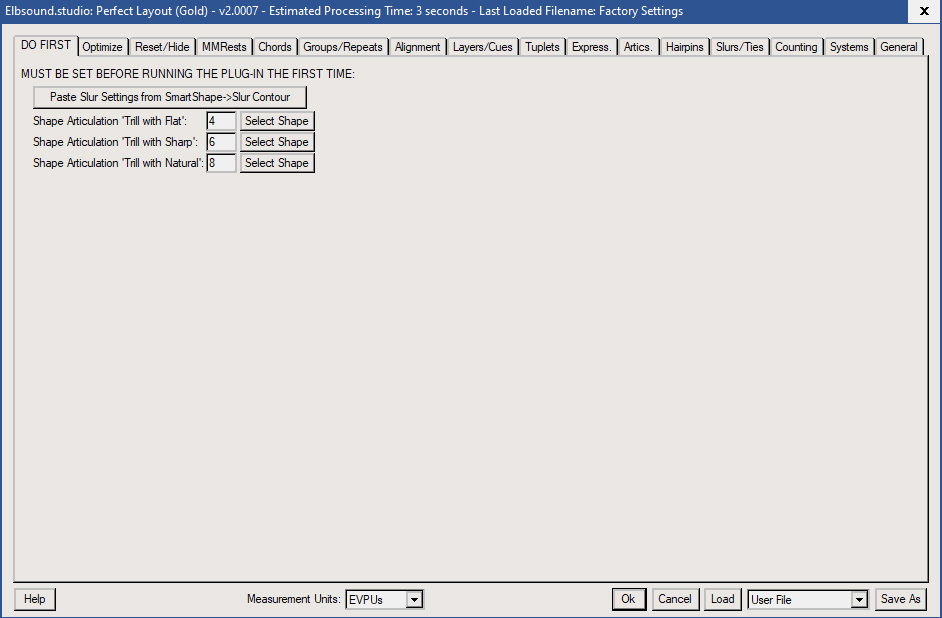Click Paste Slur Settings from SmartShape button
This screenshot has width=942, height=618.
click(x=169, y=97)
